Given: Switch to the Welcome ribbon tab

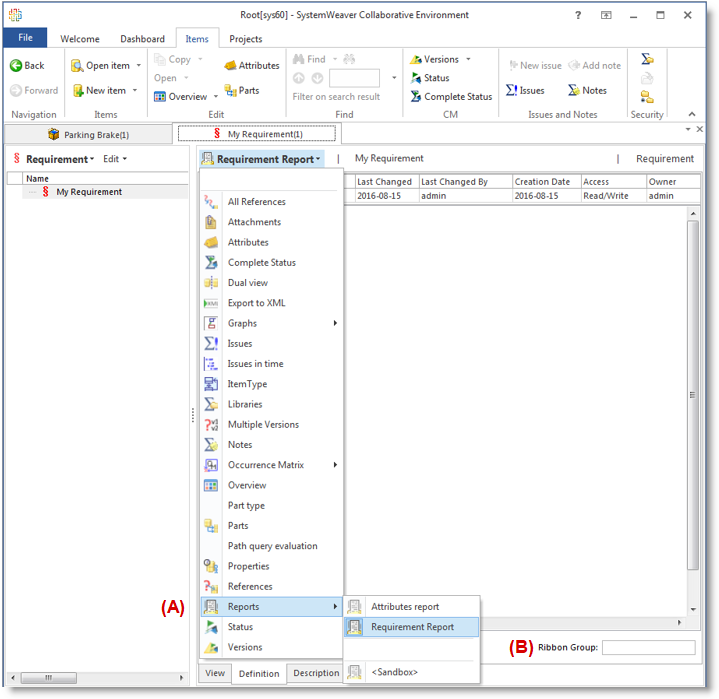Looking at the screenshot, I should (x=80, y=39).
